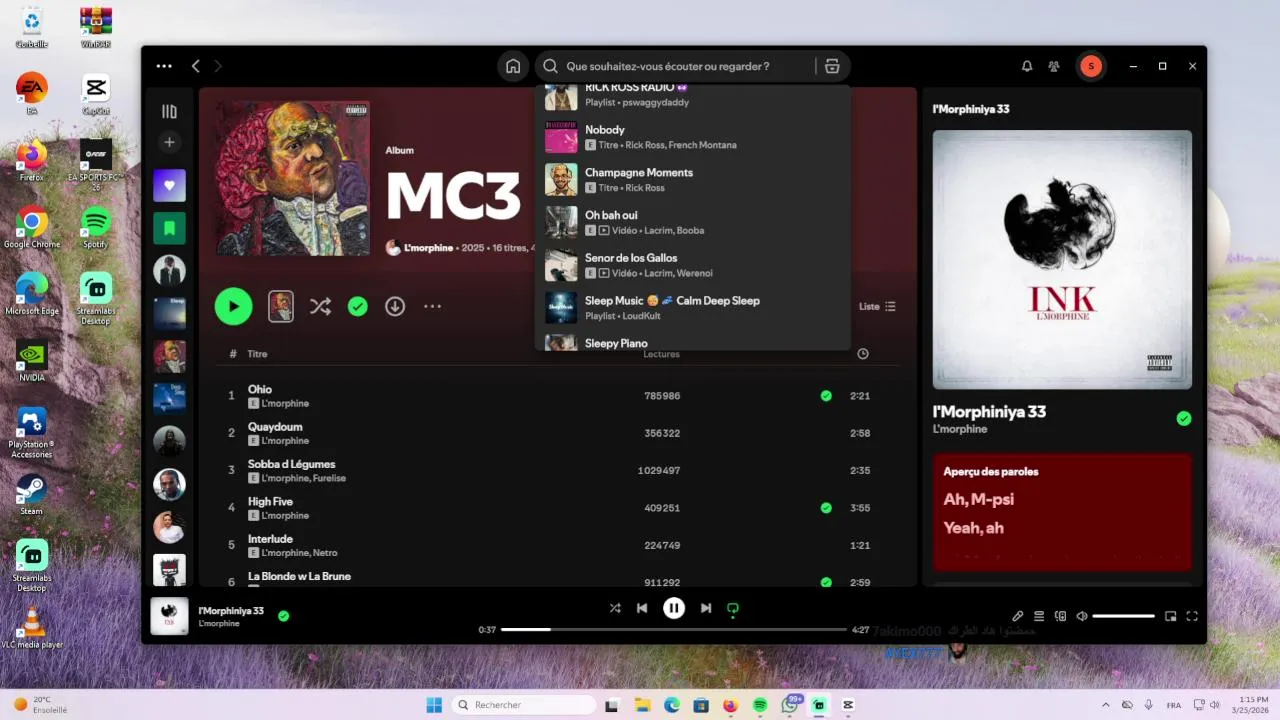Viewport: 1280px width, 720px height.
Task: Switch player to full screen
Action: (1192, 616)
